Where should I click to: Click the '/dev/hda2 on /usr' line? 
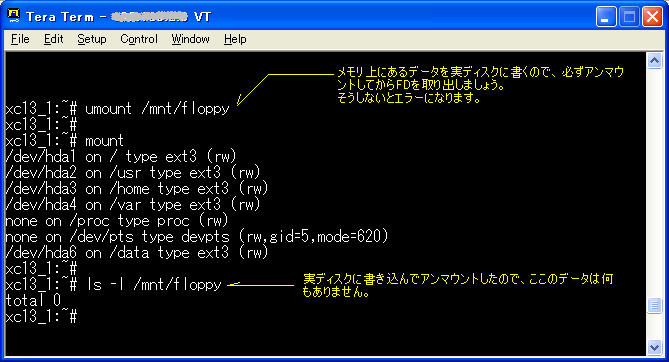(x=133, y=173)
